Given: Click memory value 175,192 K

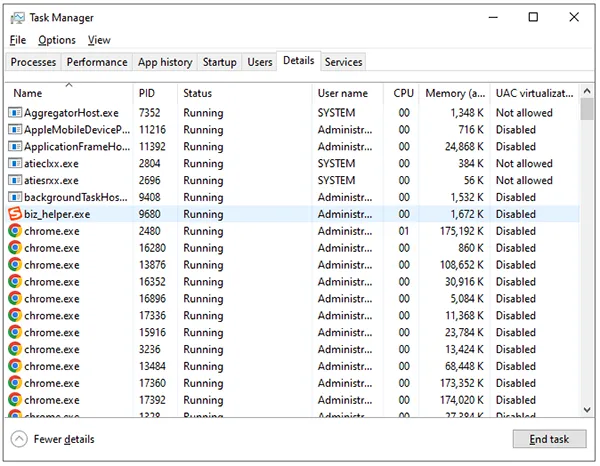Looking at the screenshot, I should point(462,231).
